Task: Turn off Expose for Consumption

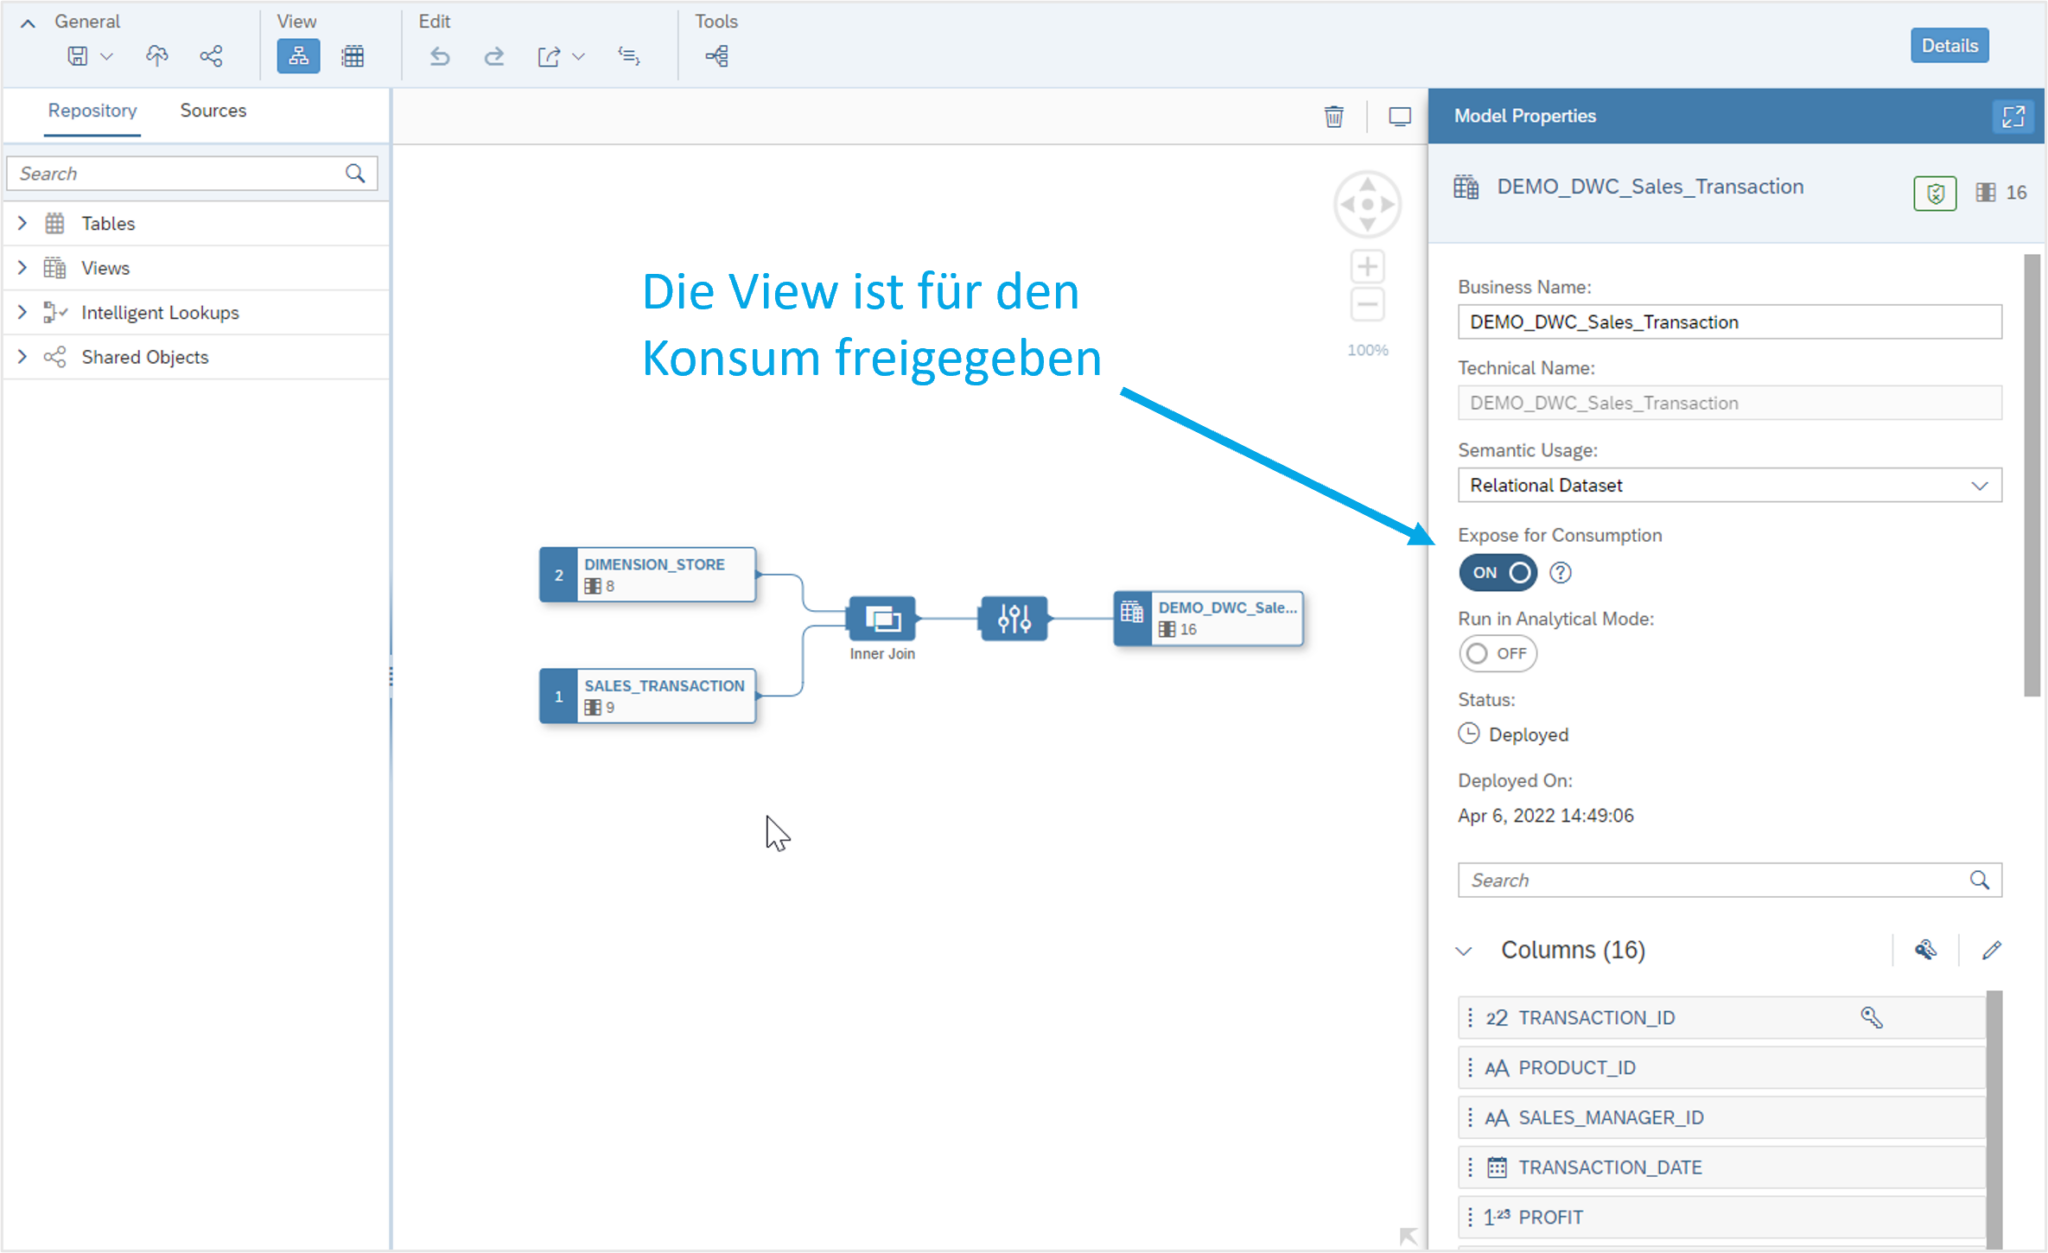Action: pos(1497,572)
